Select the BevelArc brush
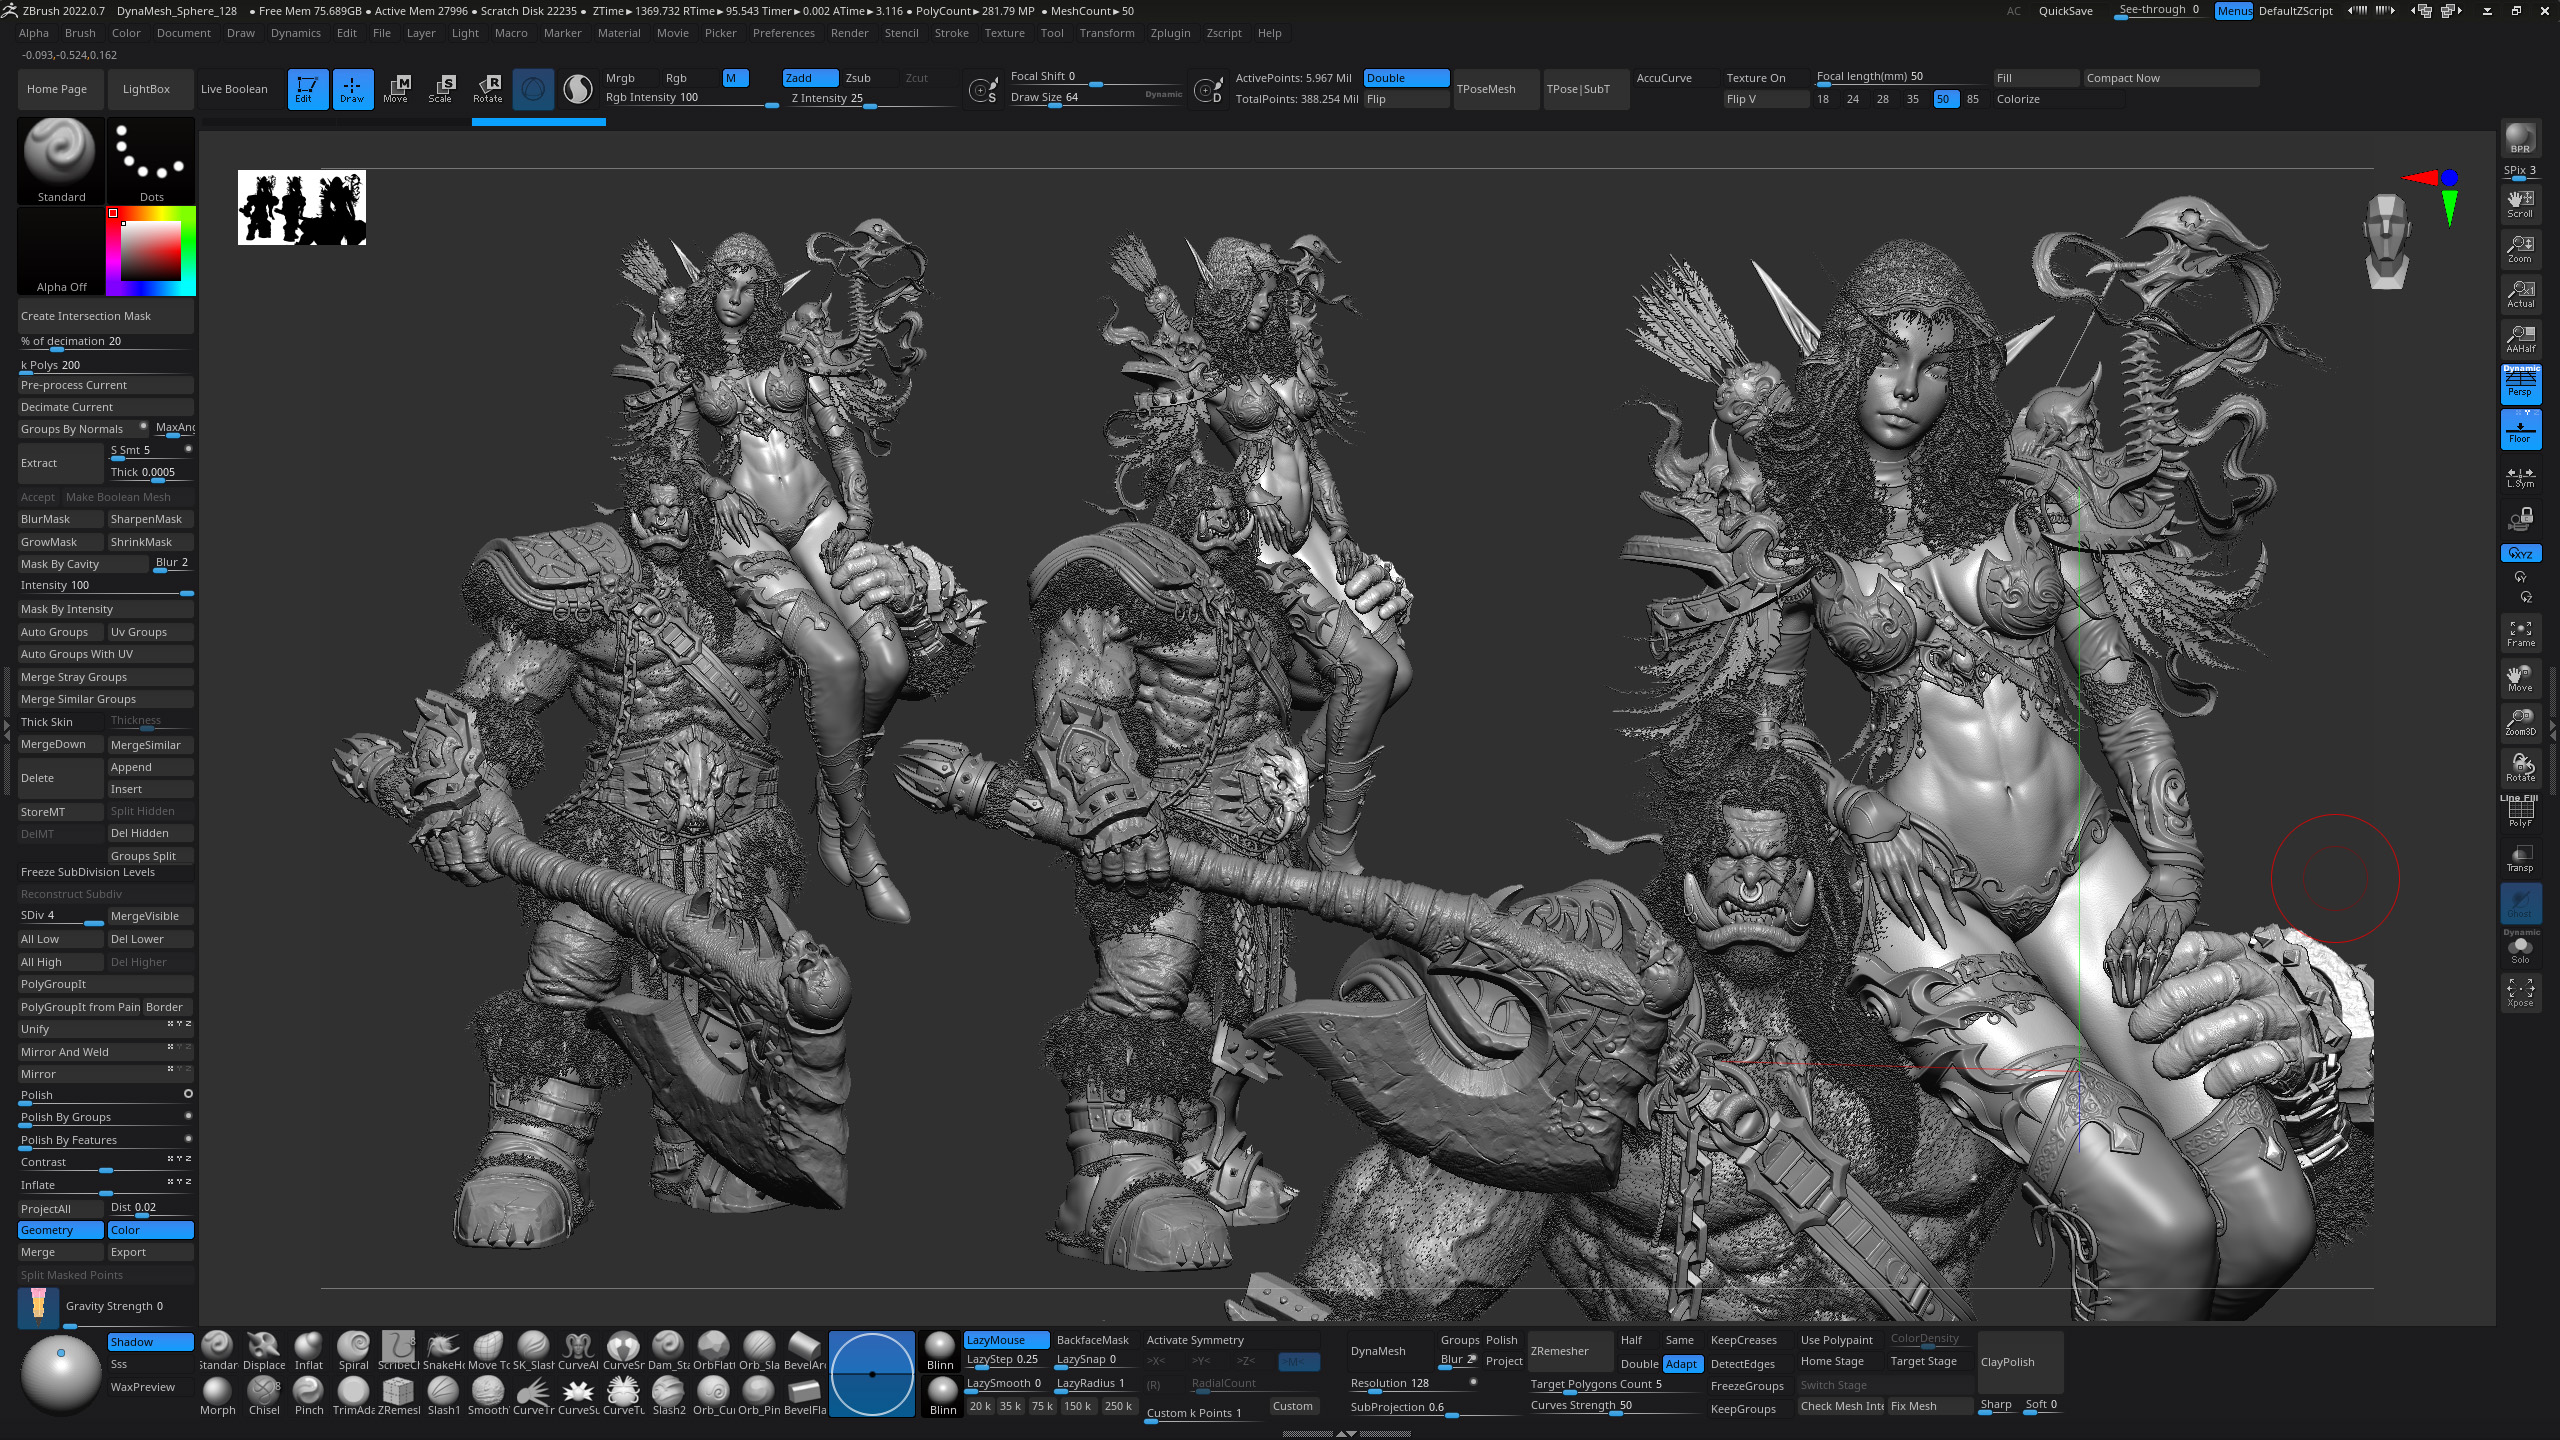 pyautogui.click(x=803, y=1351)
